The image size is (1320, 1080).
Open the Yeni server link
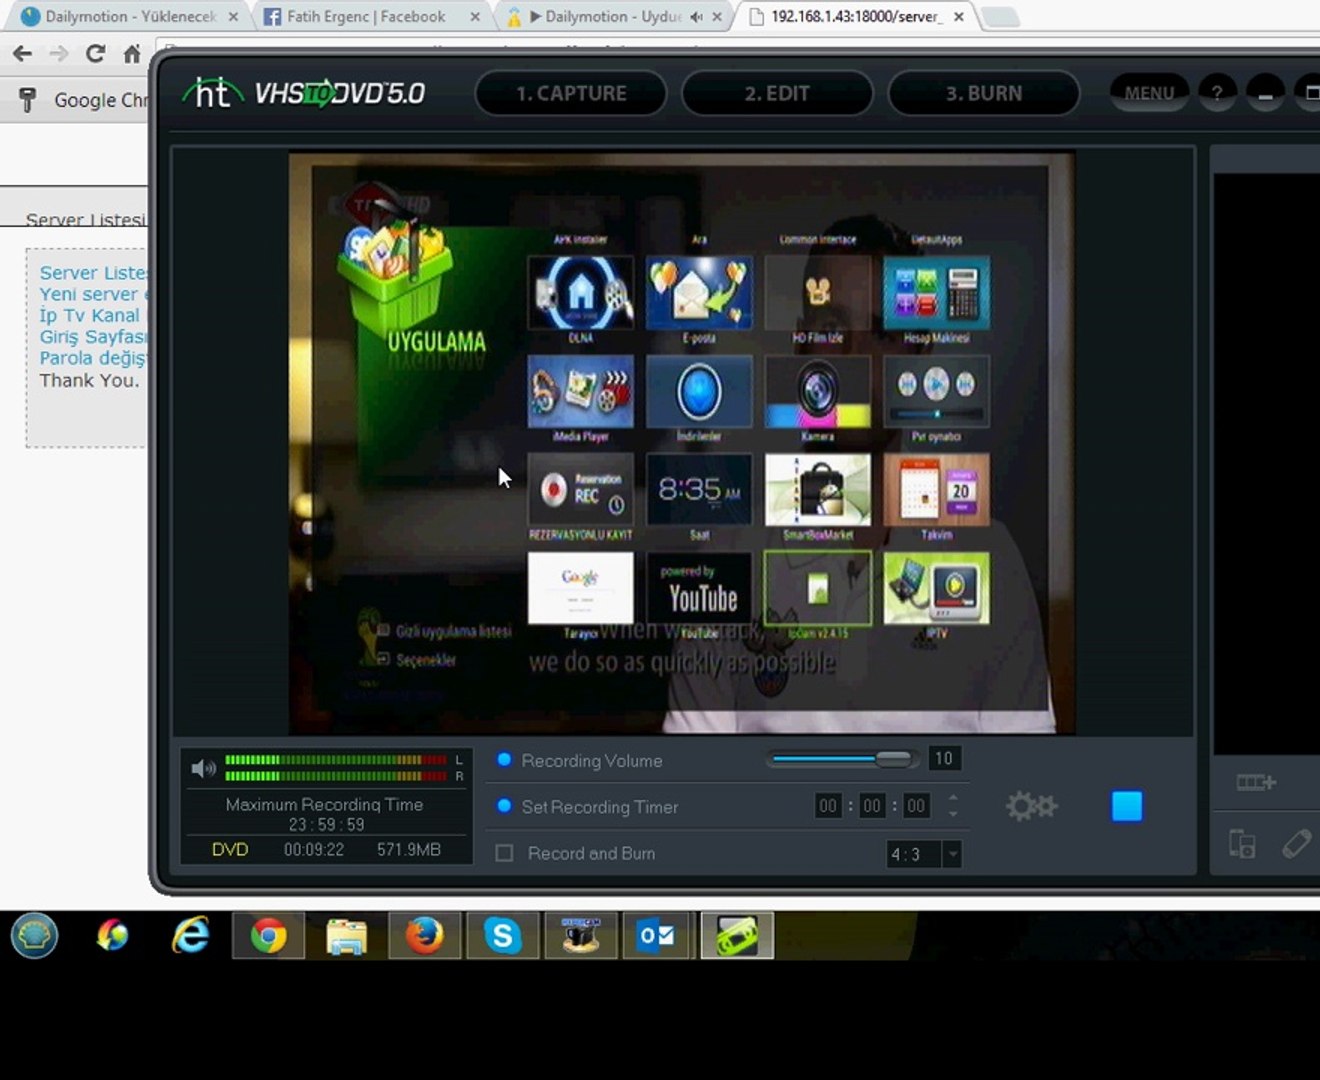(94, 294)
